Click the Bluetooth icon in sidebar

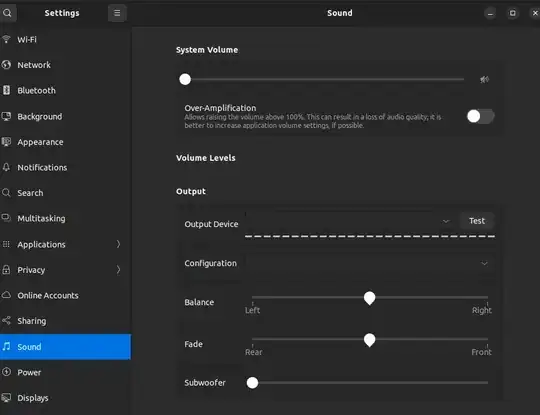click(6, 90)
